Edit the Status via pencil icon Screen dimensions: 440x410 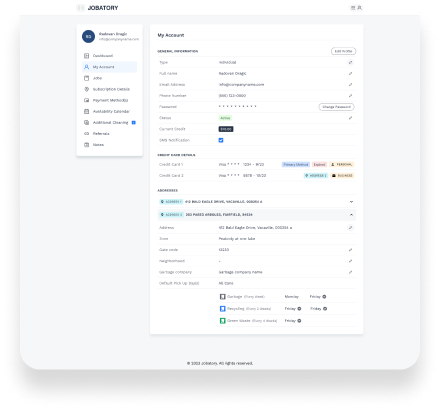(350, 118)
